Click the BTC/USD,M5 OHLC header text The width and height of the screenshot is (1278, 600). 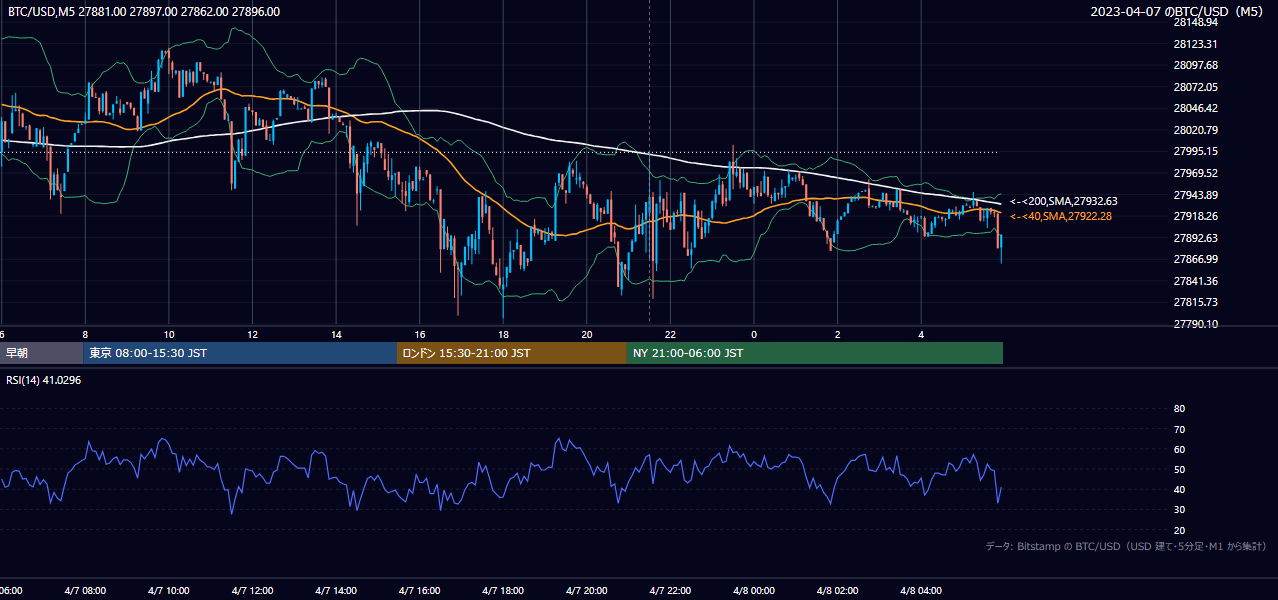pyautogui.click(x=144, y=12)
